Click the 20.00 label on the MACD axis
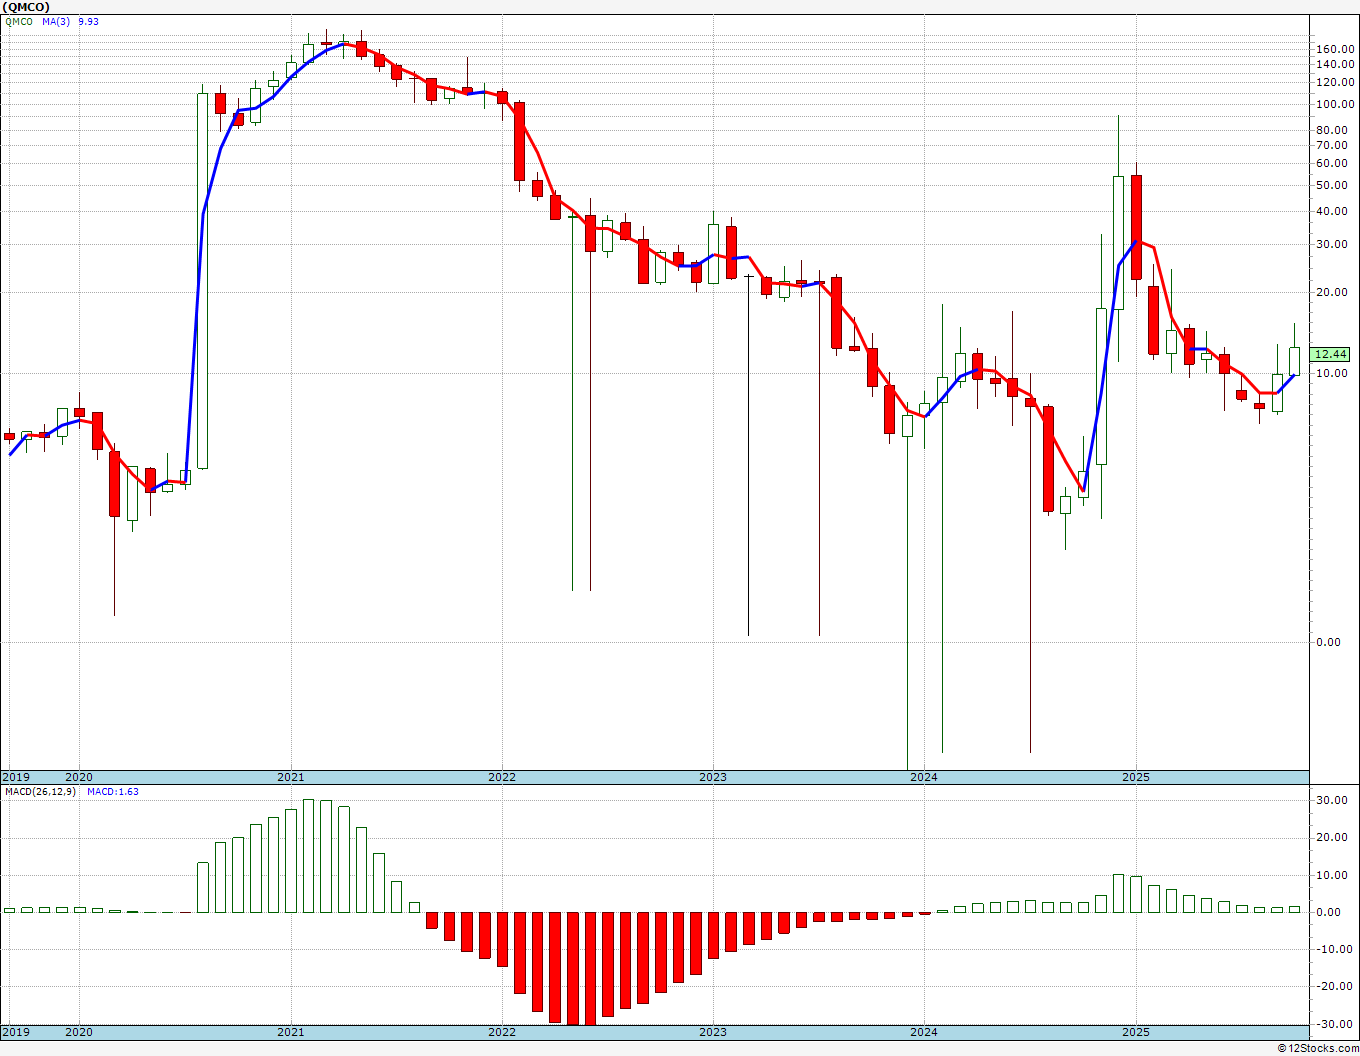 tap(1332, 837)
